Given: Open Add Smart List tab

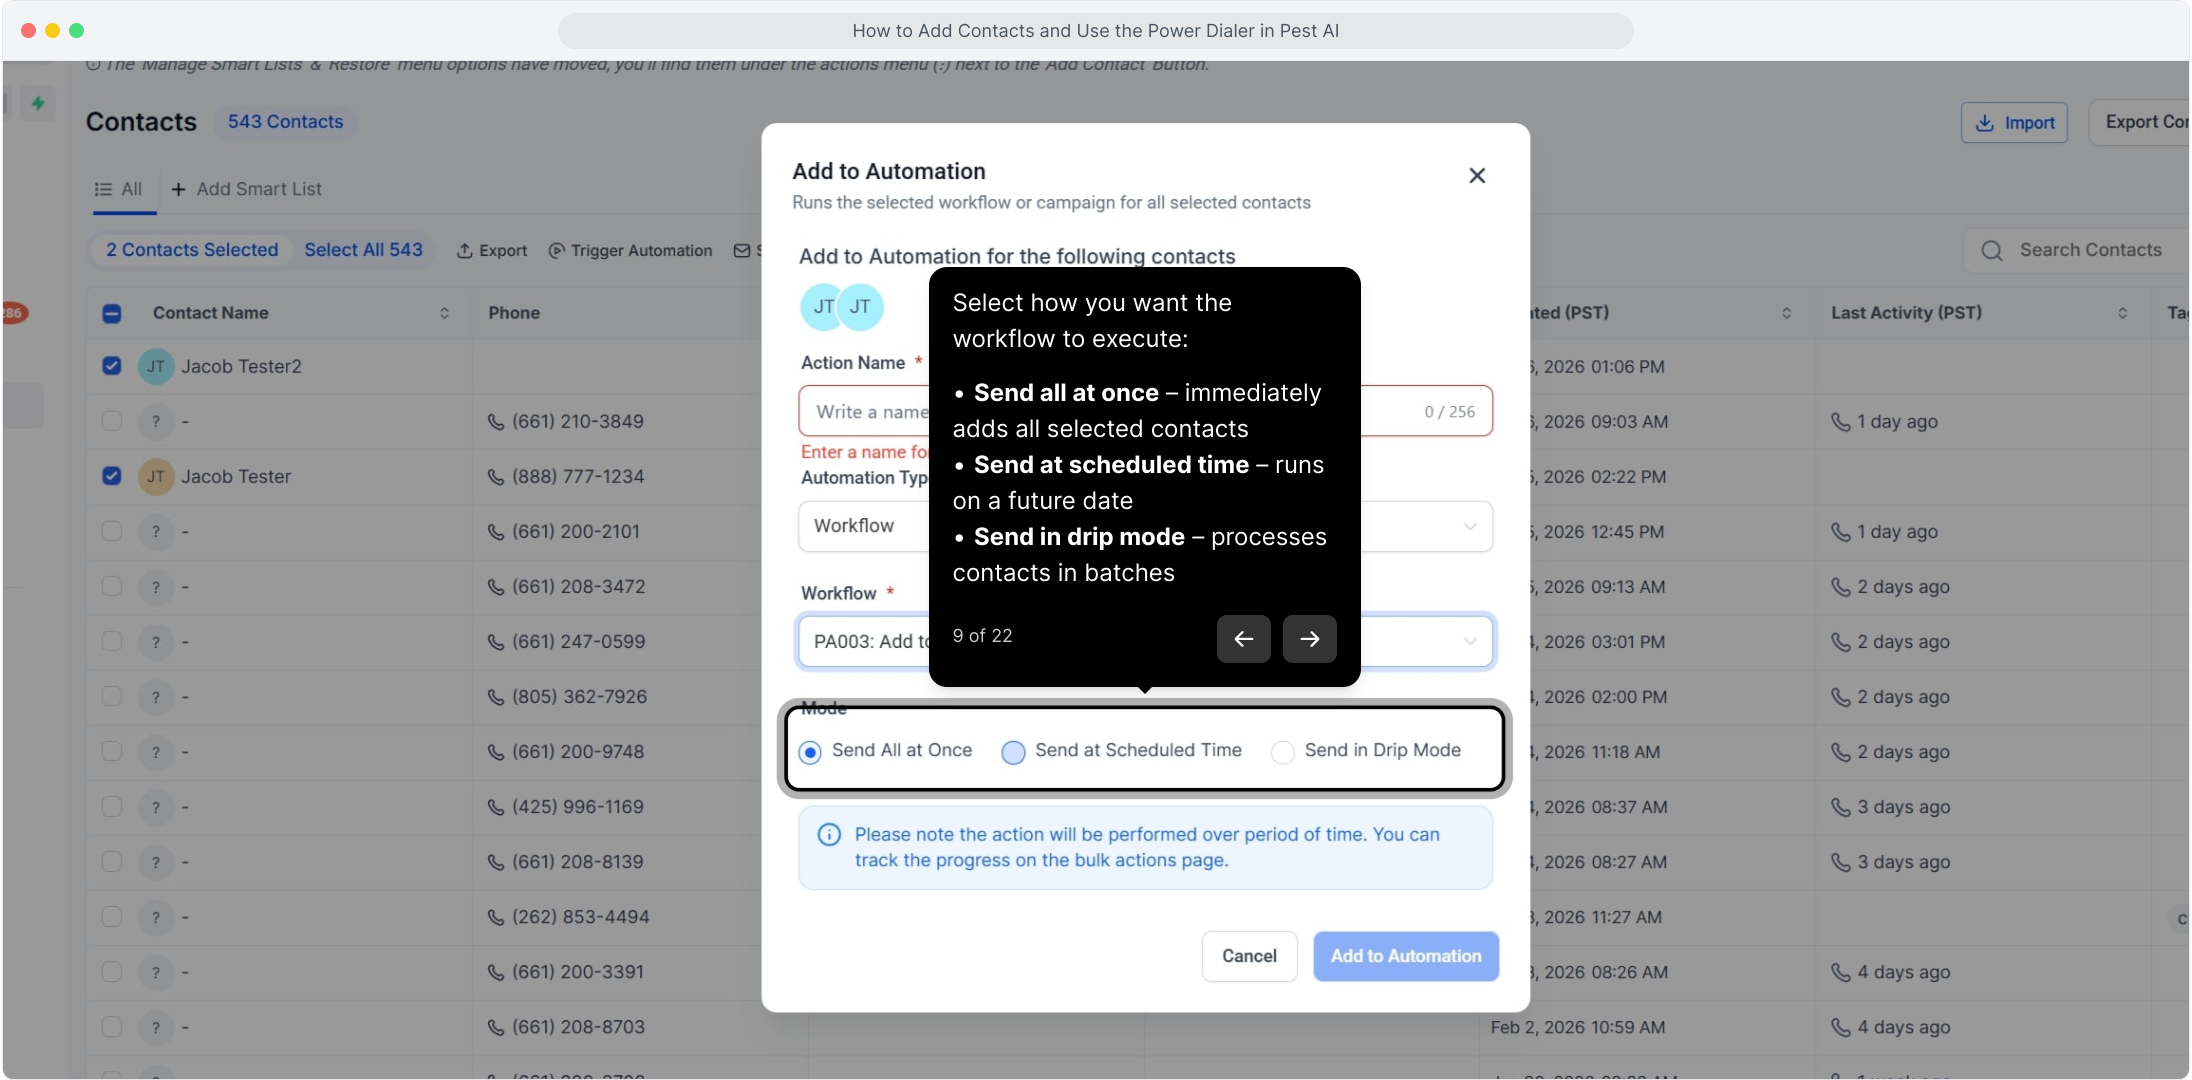Looking at the screenshot, I should 247,189.
